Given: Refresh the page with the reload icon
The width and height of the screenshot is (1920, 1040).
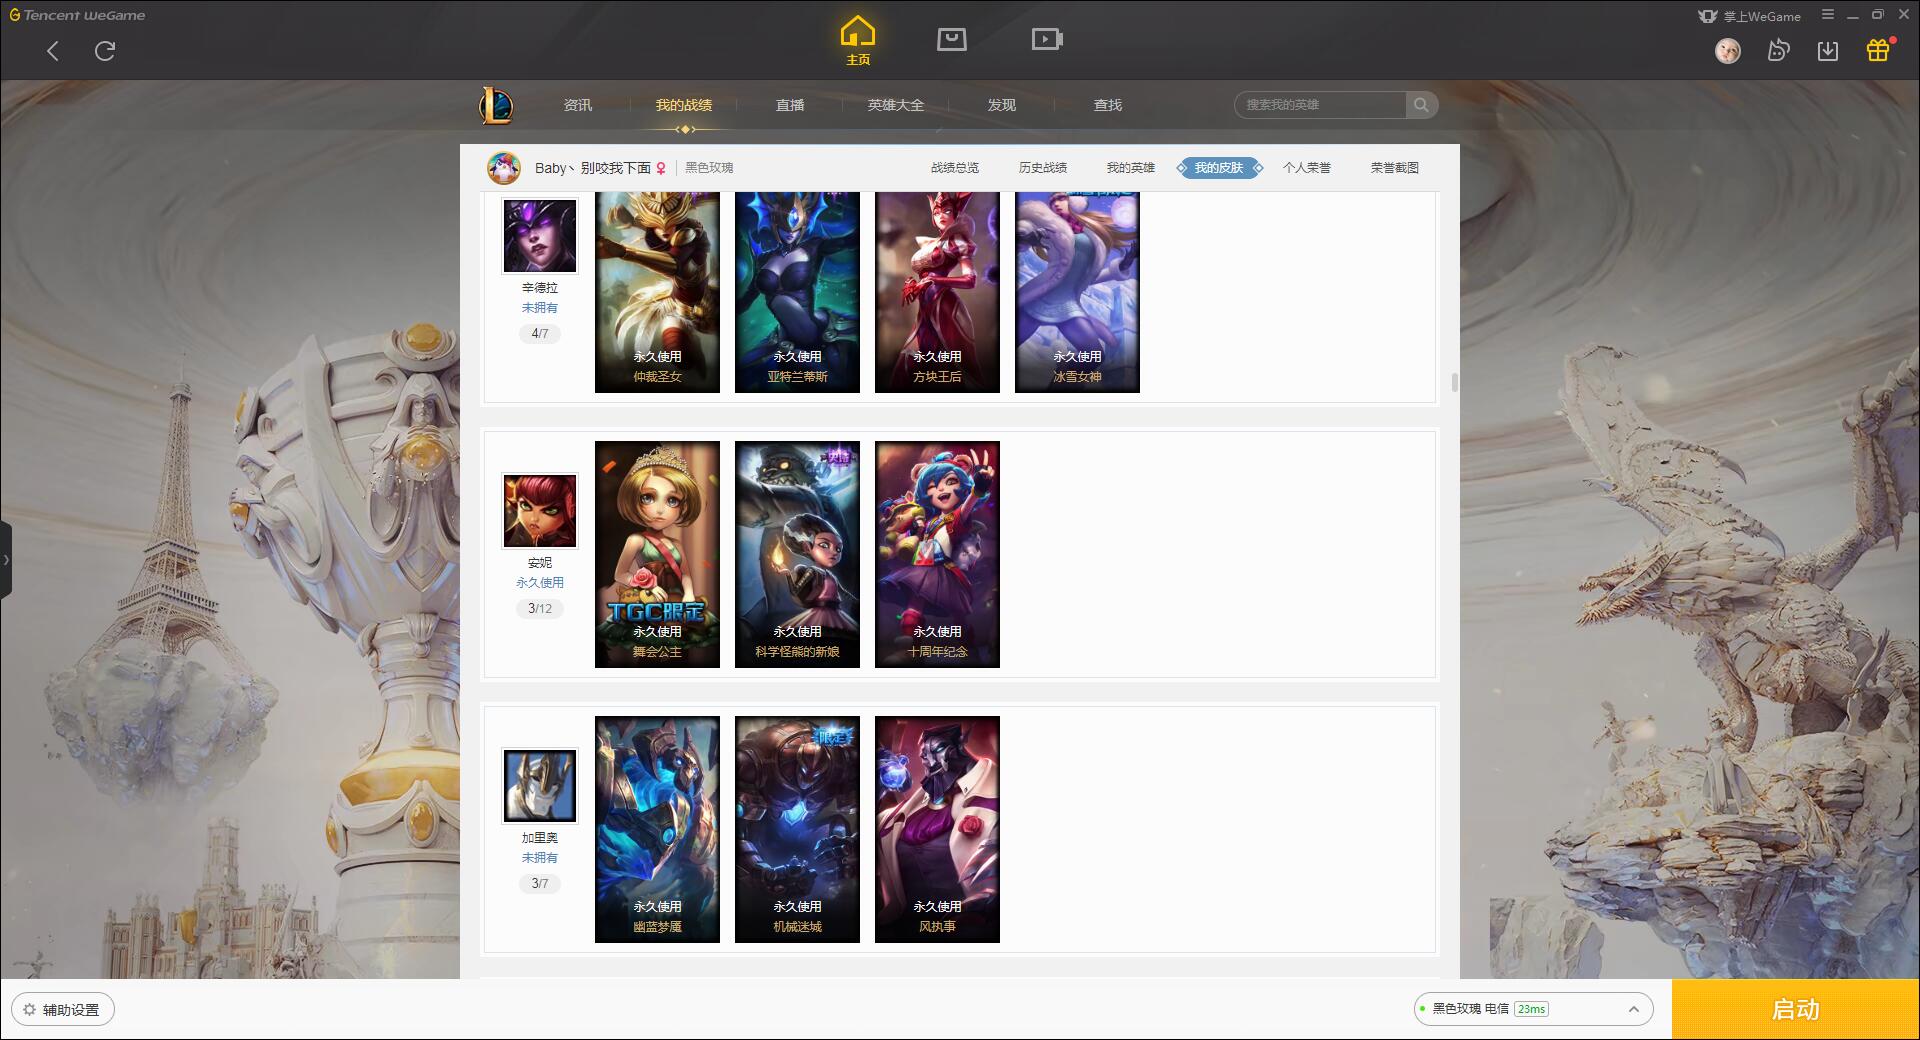Looking at the screenshot, I should tap(105, 51).
